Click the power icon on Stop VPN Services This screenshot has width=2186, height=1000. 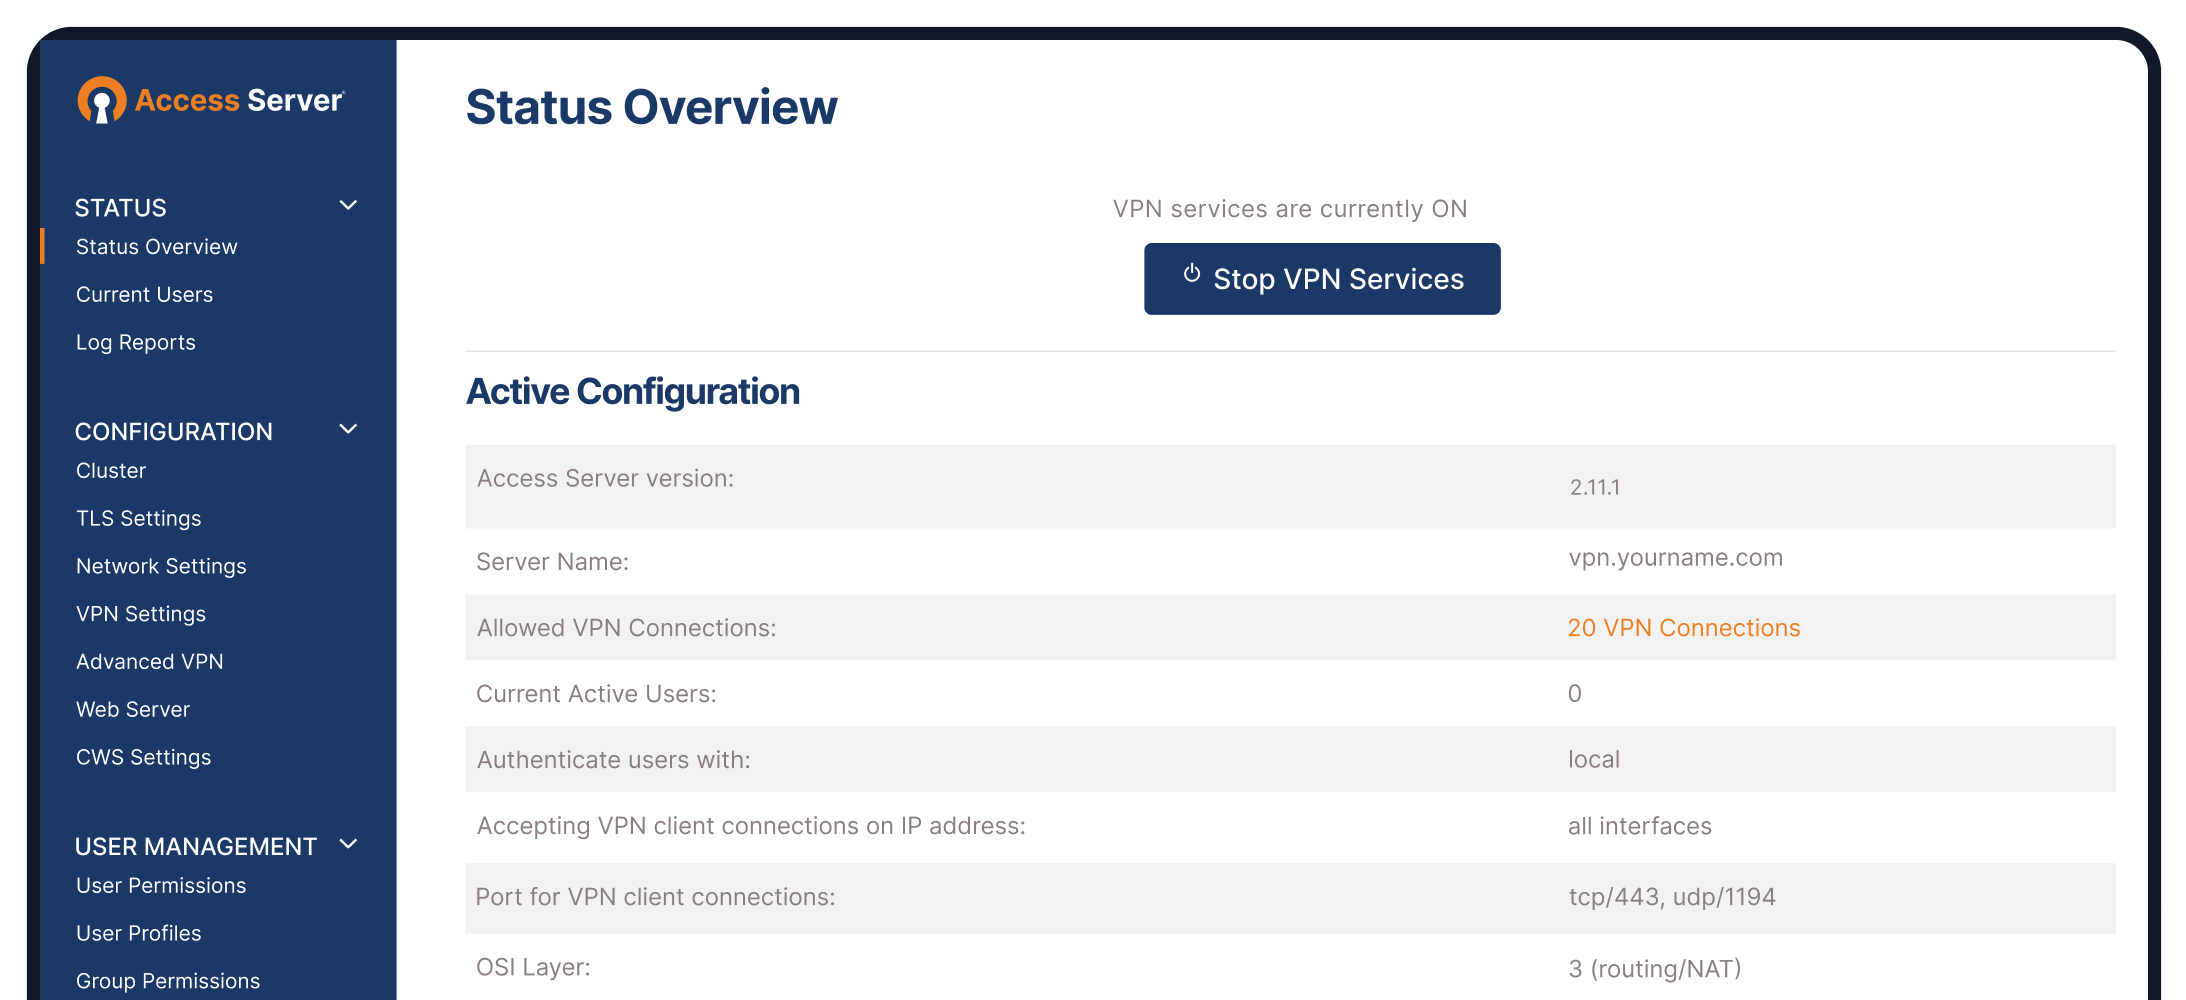[x=1191, y=278]
